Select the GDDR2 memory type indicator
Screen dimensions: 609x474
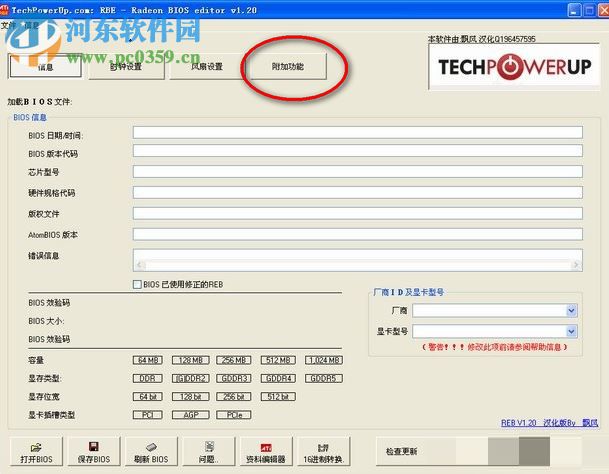pyautogui.click(x=191, y=378)
